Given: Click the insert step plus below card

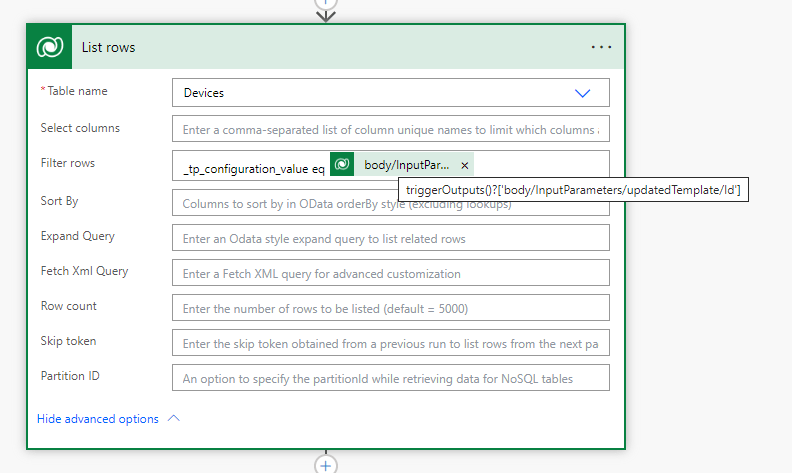Looking at the screenshot, I should (326, 465).
